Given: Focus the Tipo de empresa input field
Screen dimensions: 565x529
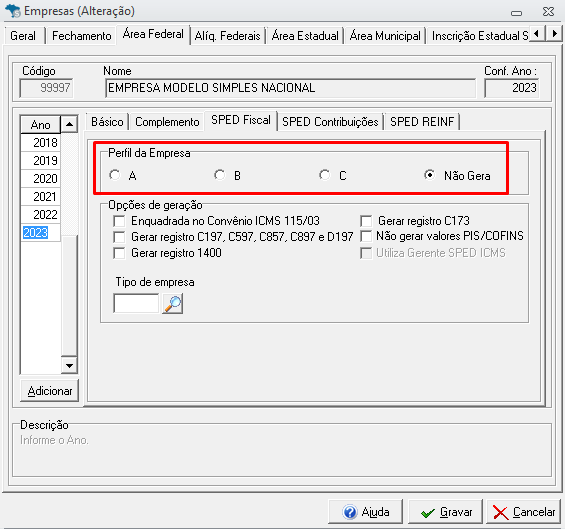Looking at the screenshot, I should tap(136, 303).
